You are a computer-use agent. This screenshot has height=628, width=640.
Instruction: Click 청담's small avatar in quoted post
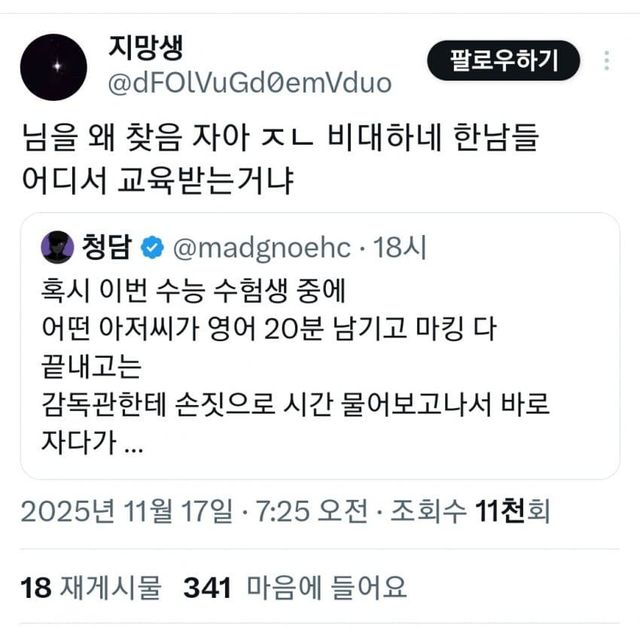(58, 247)
